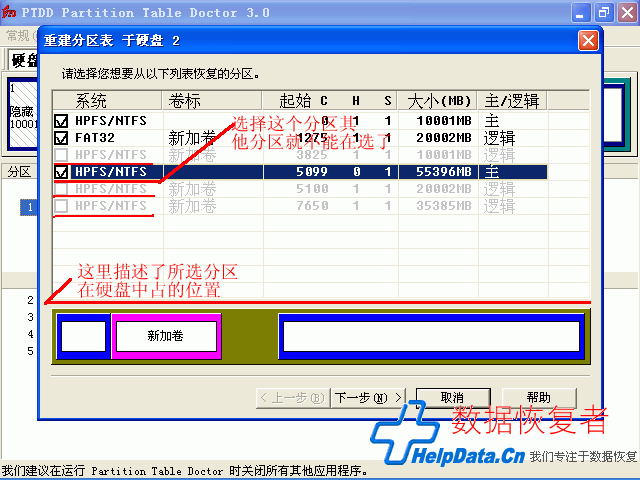Image resolution: width=640 pixels, height=480 pixels.
Task: Open help with the 帮助 button
Action: click(x=539, y=398)
